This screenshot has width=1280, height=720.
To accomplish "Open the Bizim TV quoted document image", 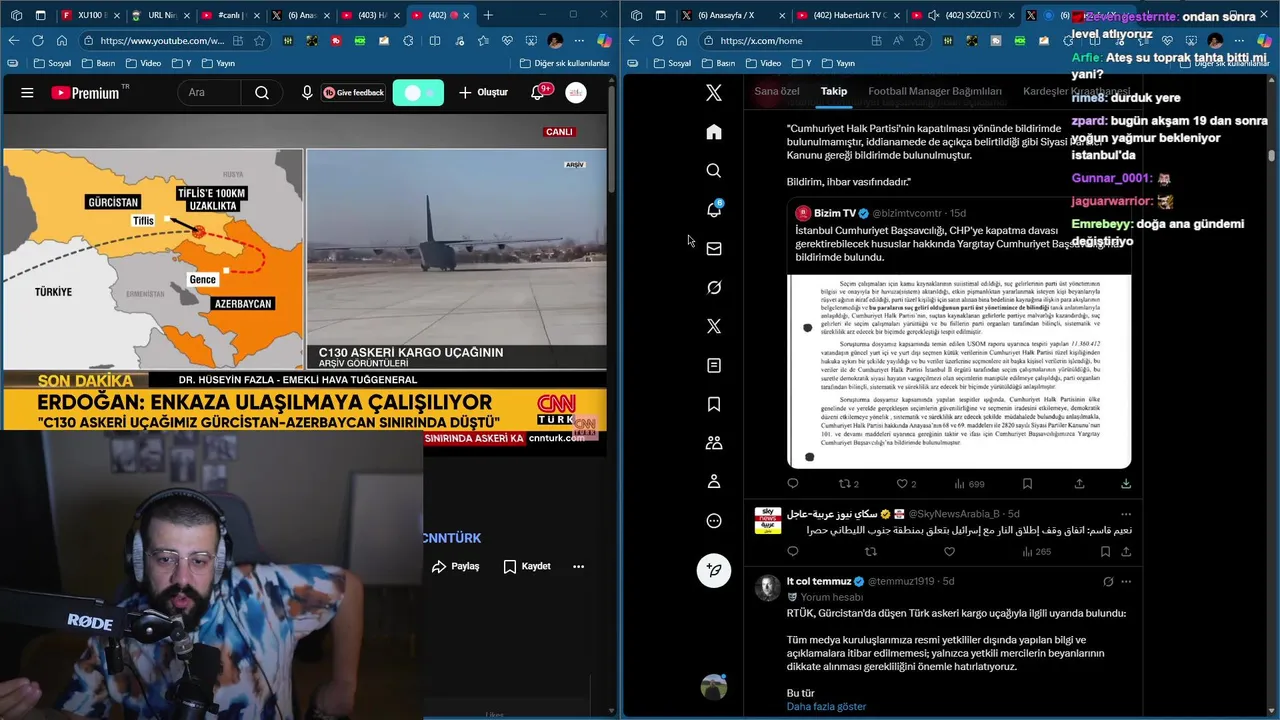I will pyautogui.click(x=959, y=370).
